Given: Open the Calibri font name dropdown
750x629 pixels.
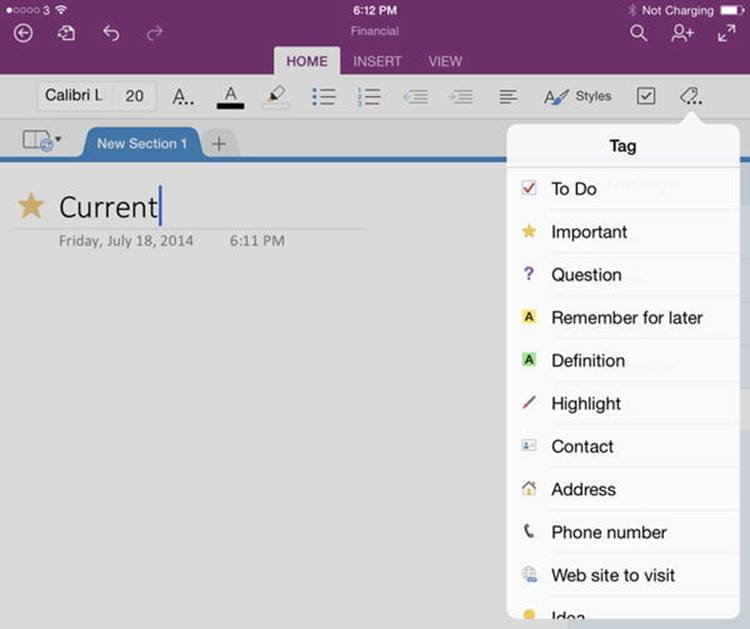Looking at the screenshot, I should point(75,96).
